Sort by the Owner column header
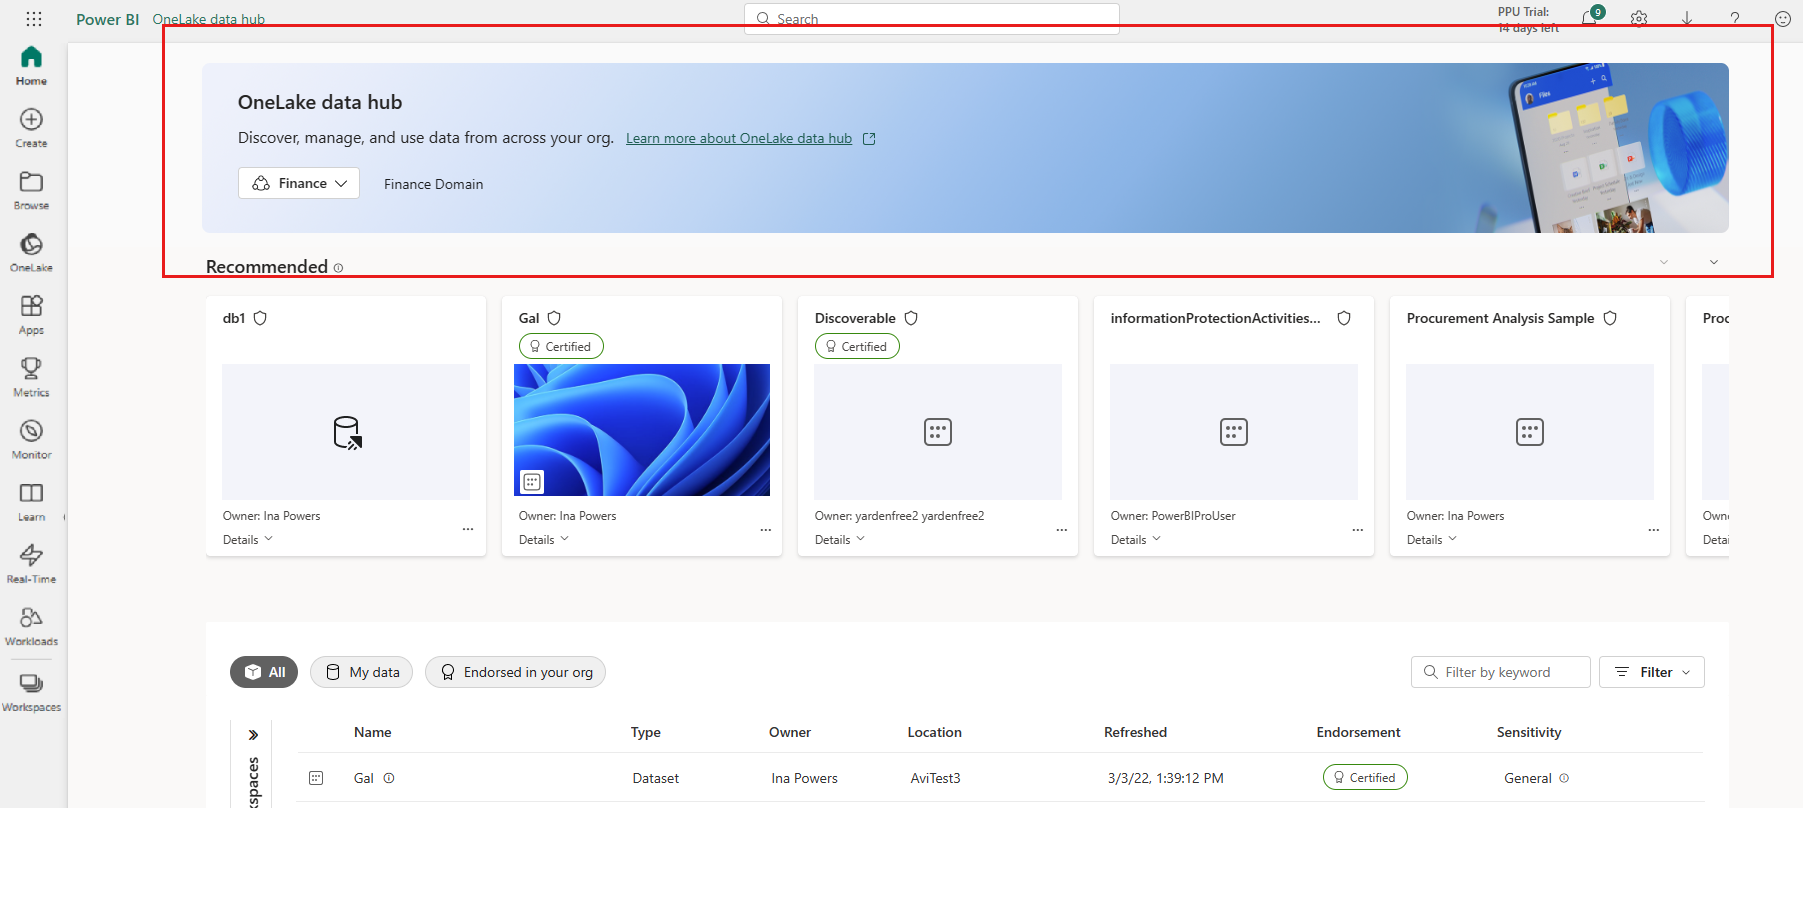Image resolution: width=1803 pixels, height=901 pixels. pos(789,732)
